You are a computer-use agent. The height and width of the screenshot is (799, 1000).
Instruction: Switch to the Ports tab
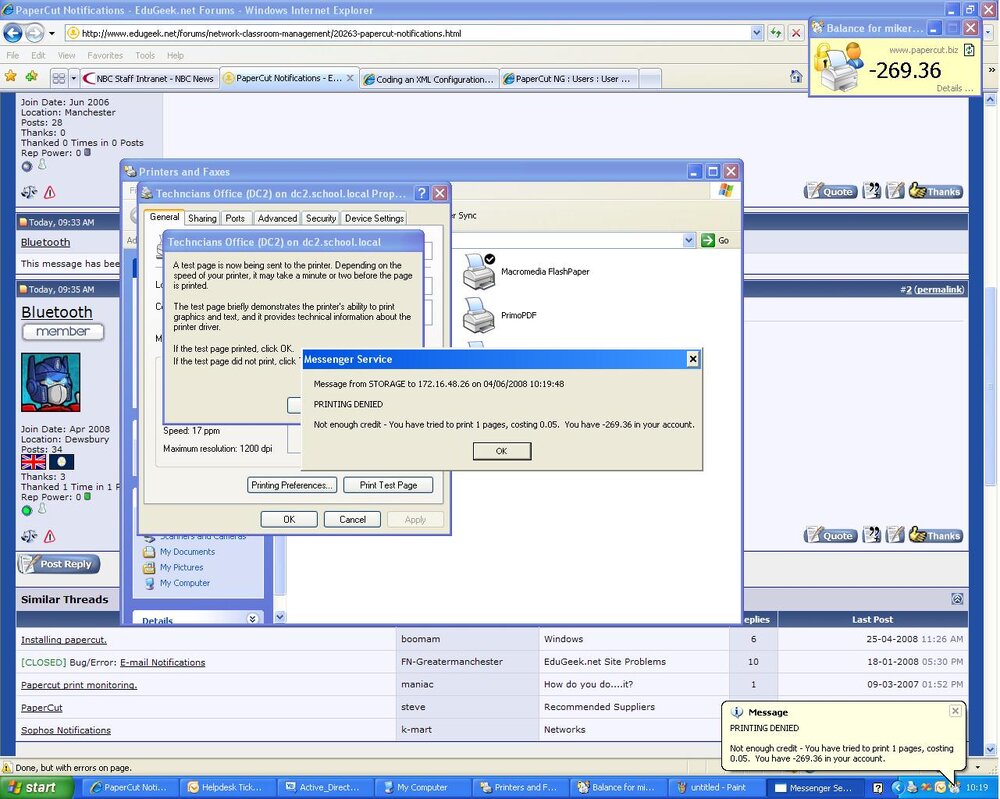235,218
